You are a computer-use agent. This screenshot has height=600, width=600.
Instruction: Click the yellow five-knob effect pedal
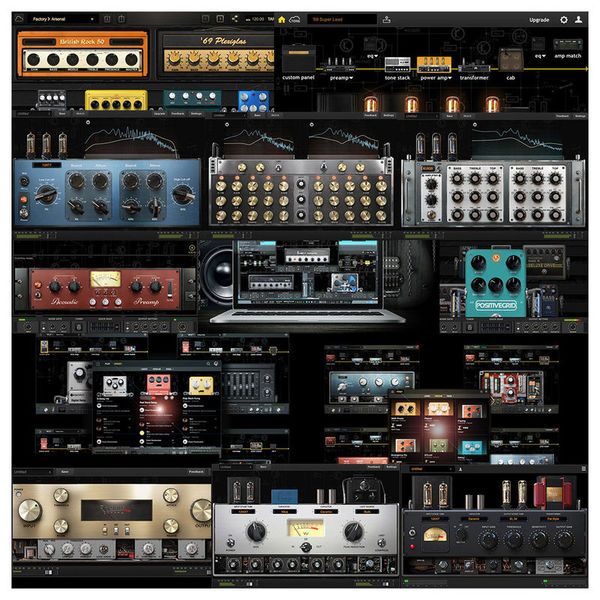tap(116, 100)
